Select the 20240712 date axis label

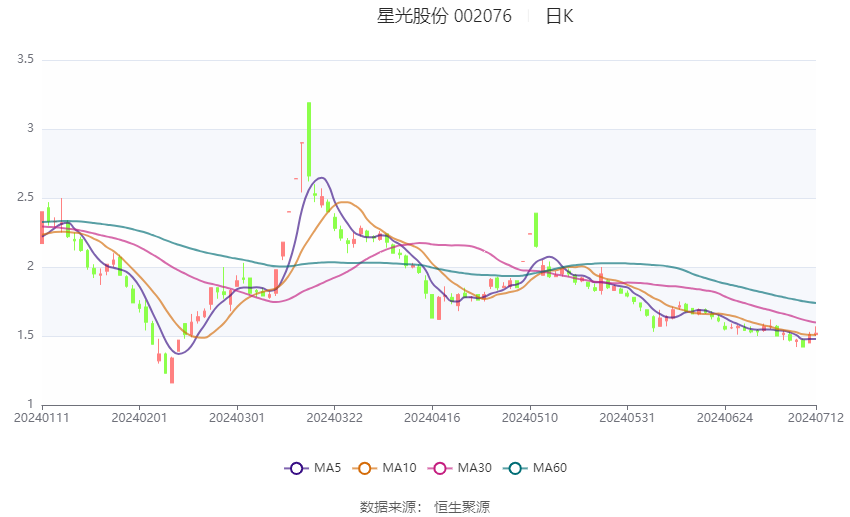(816, 418)
